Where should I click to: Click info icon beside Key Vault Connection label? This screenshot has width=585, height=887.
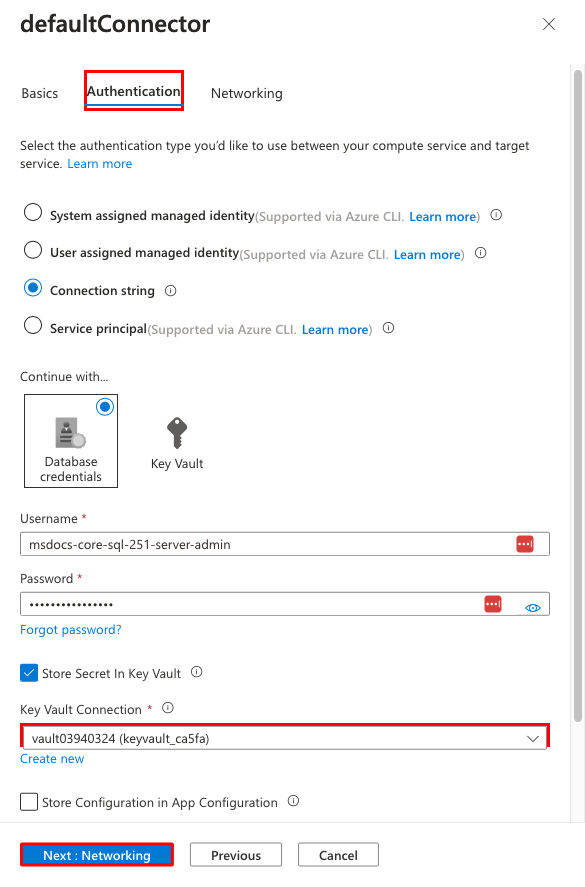coord(168,708)
